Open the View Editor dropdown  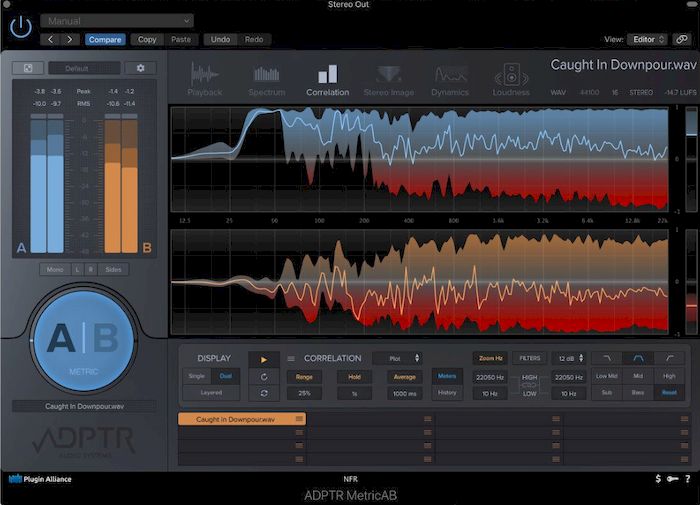[x=647, y=39]
